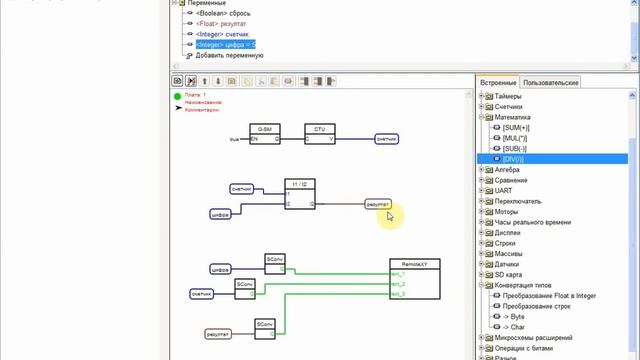The width and height of the screenshot is (640, 360).
Task: Click Добавить переменную to add variable
Action: (229, 55)
